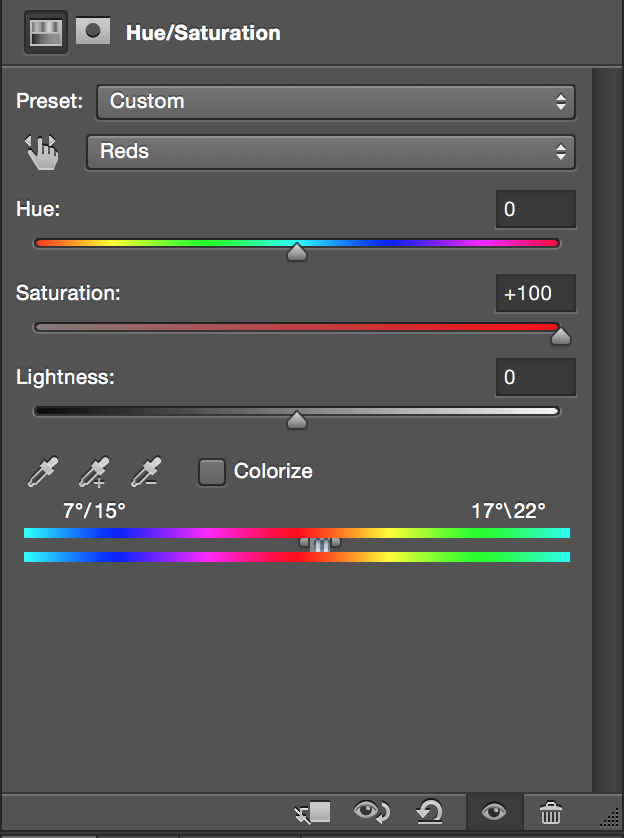Click the Hue/Saturation adjustment icon
The height and width of the screenshot is (838, 624).
pyautogui.click(x=45, y=32)
